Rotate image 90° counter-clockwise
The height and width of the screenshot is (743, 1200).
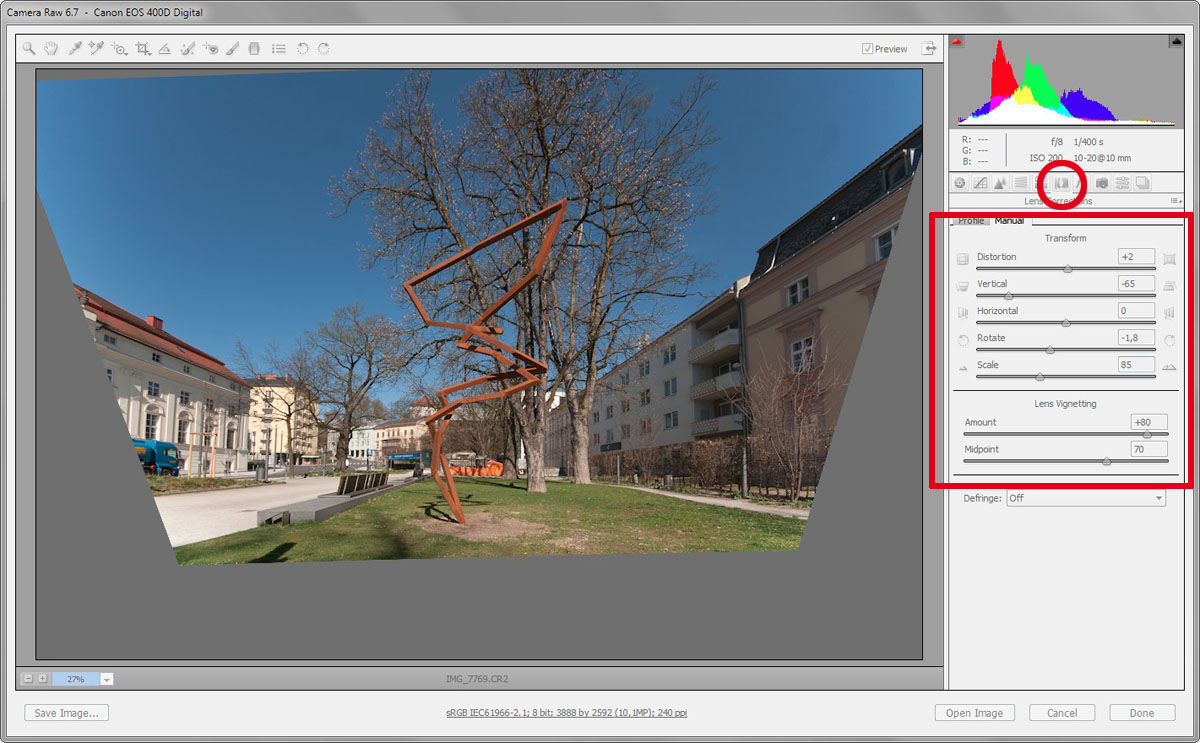click(x=302, y=48)
